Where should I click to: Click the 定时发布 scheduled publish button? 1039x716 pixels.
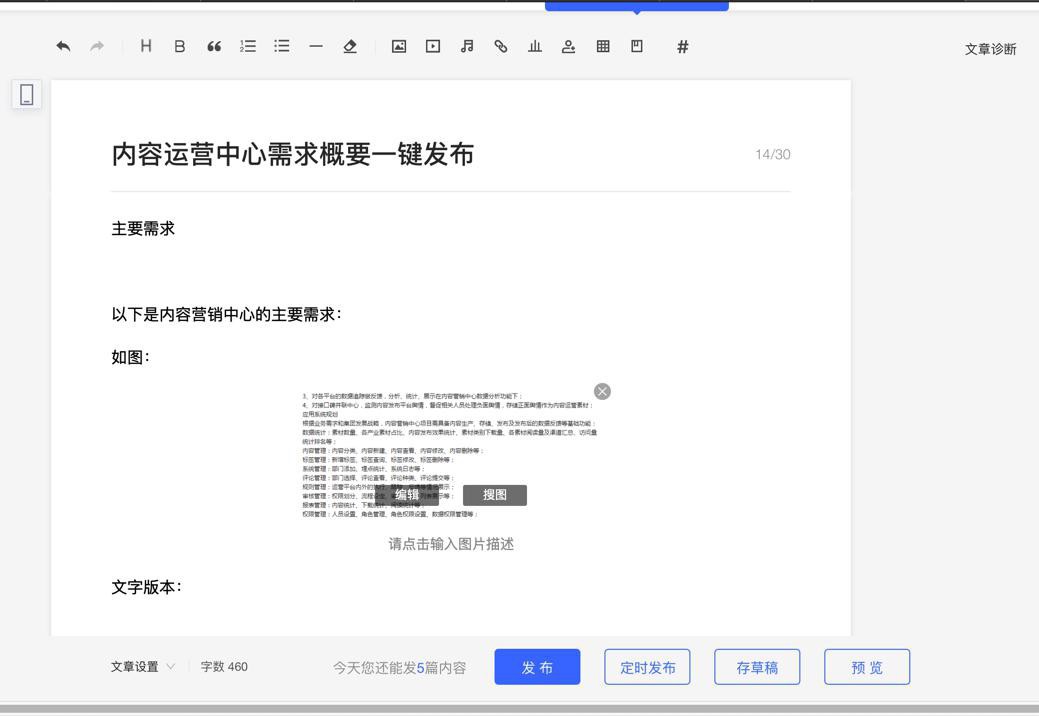point(647,667)
